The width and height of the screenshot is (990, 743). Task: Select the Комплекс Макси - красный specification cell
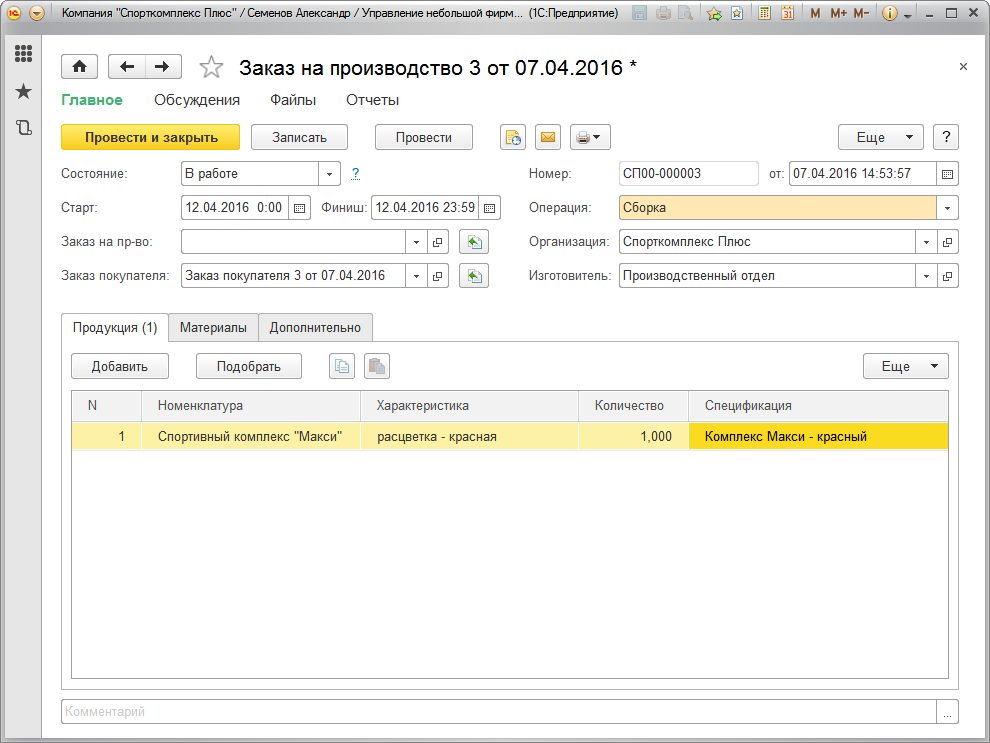point(818,437)
